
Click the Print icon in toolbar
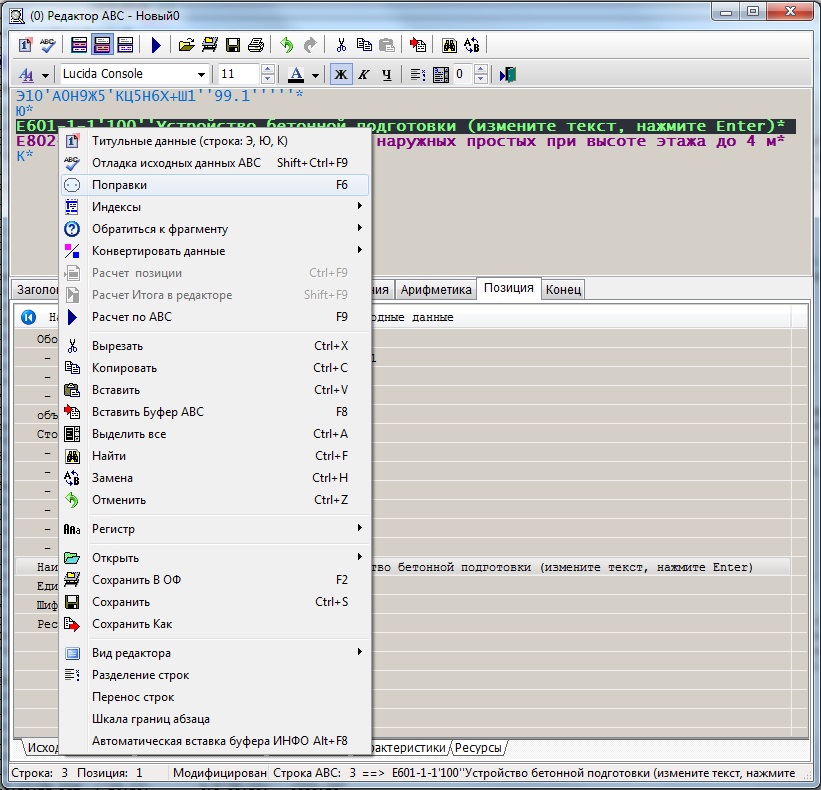tap(256, 44)
